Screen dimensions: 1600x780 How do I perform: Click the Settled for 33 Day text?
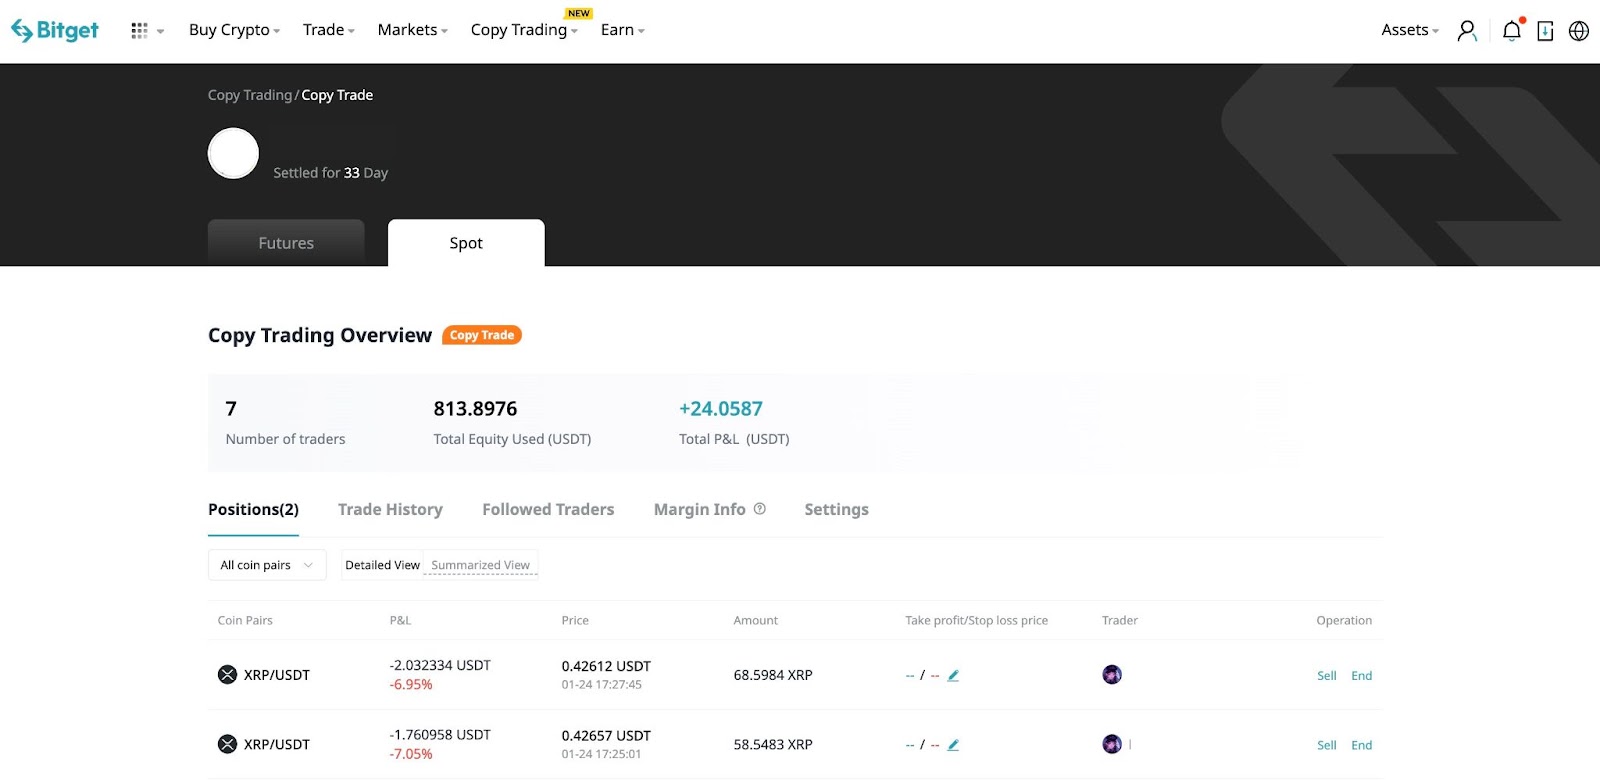[x=331, y=173]
